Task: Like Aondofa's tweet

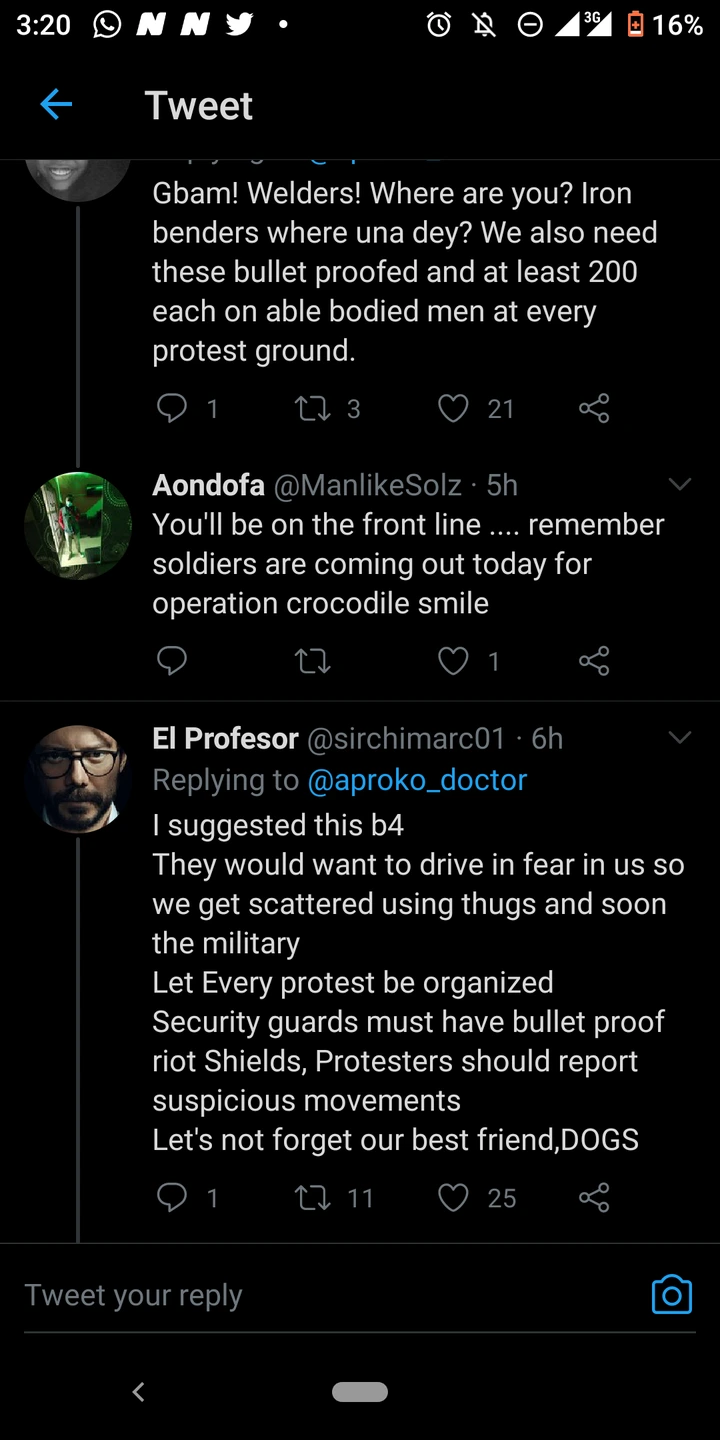Action: point(453,661)
